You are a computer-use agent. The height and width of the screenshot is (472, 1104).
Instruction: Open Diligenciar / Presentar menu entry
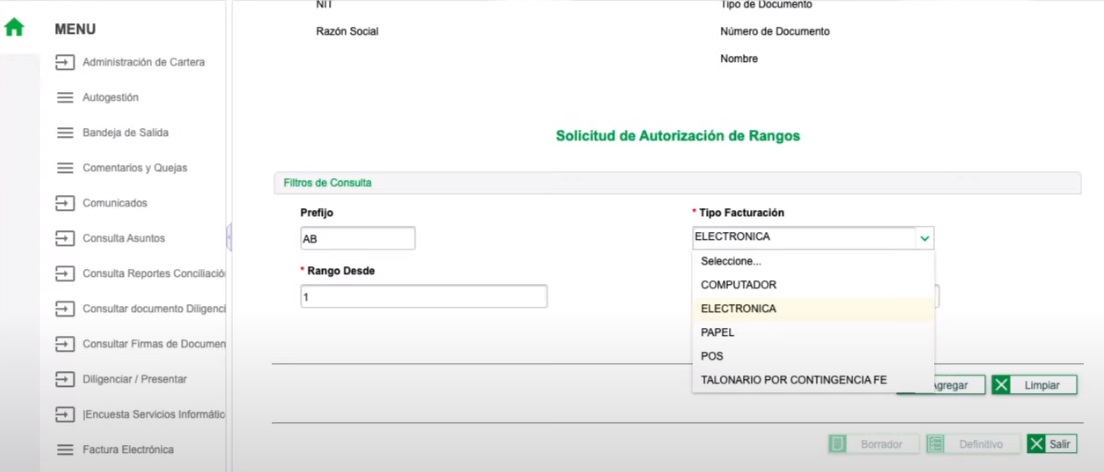pyautogui.click(x=134, y=379)
